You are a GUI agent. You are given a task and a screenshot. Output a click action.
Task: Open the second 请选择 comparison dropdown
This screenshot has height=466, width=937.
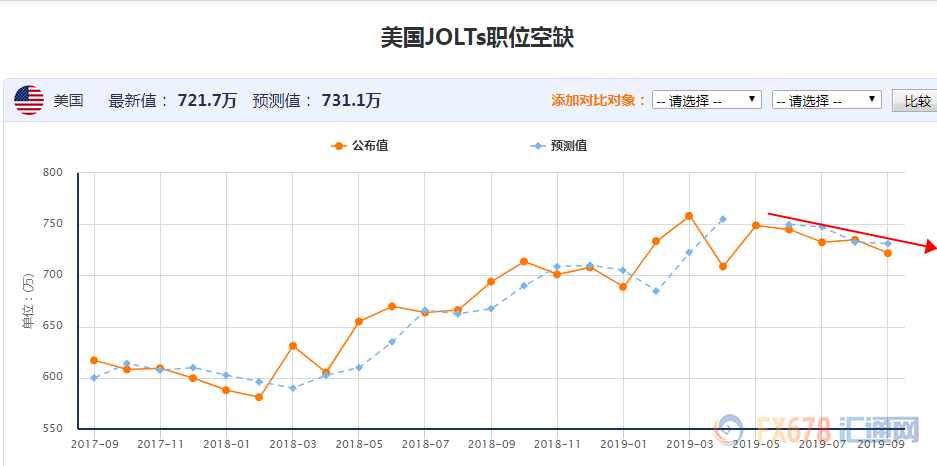pos(827,100)
